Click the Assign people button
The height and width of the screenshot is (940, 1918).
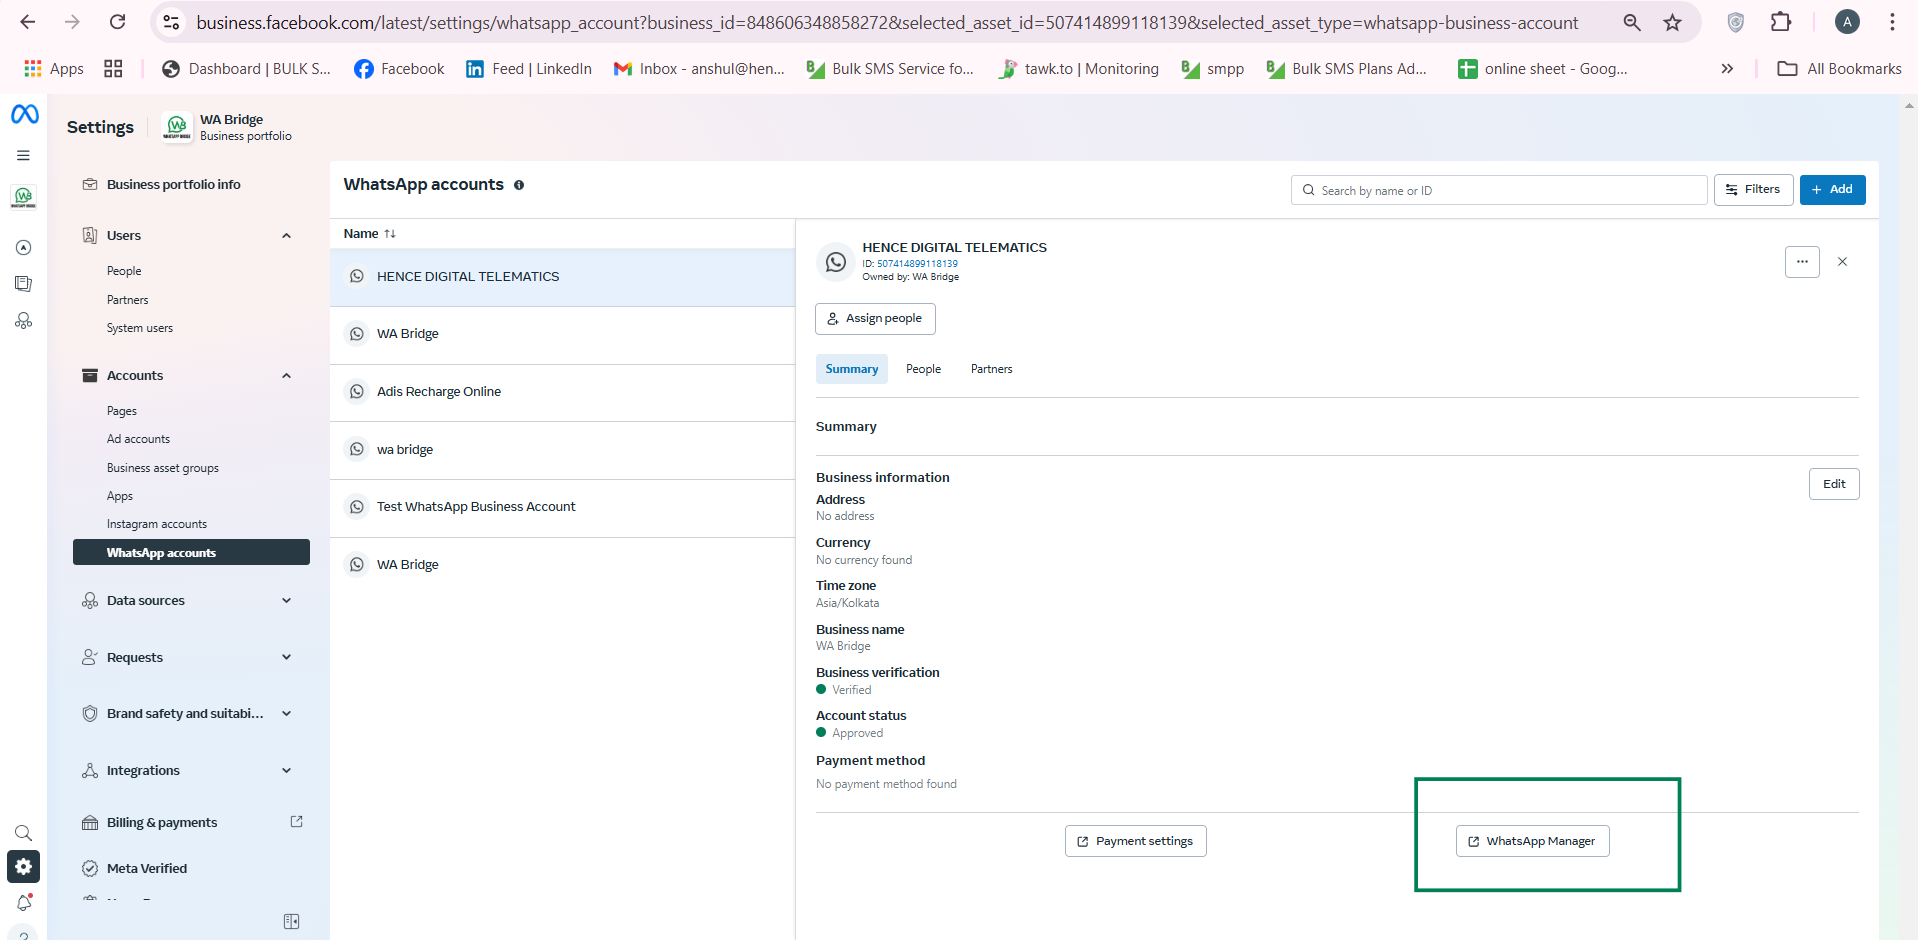tap(875, 319)
